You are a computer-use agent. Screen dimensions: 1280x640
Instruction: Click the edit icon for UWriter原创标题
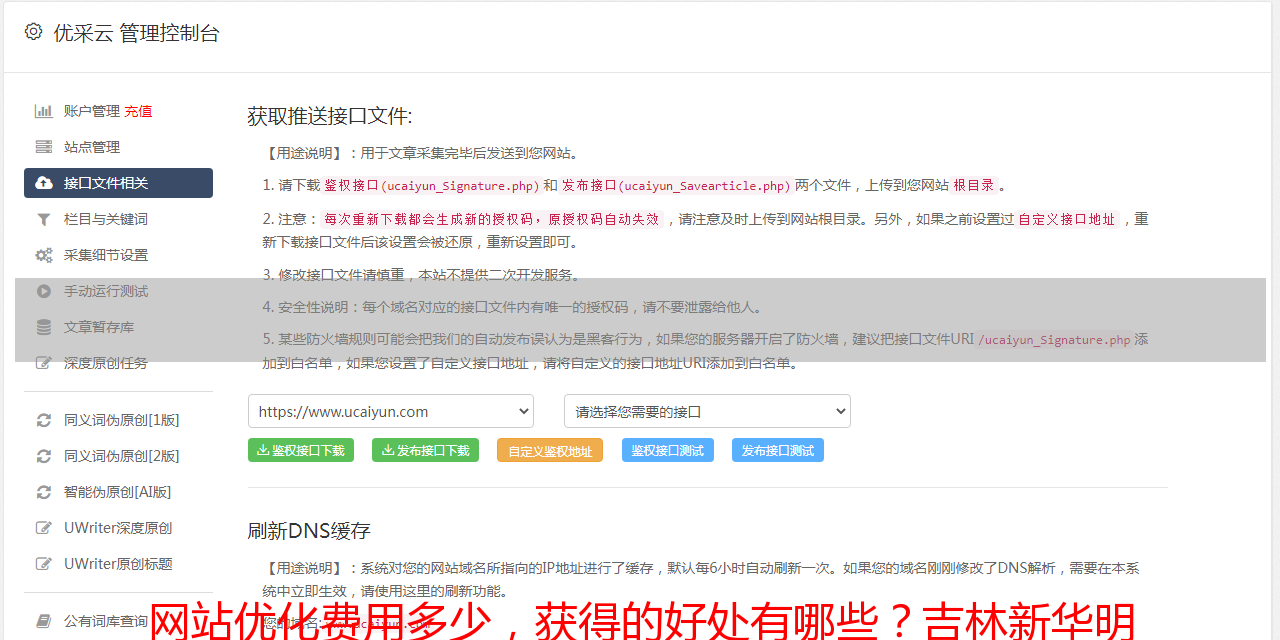coord(44,564)
